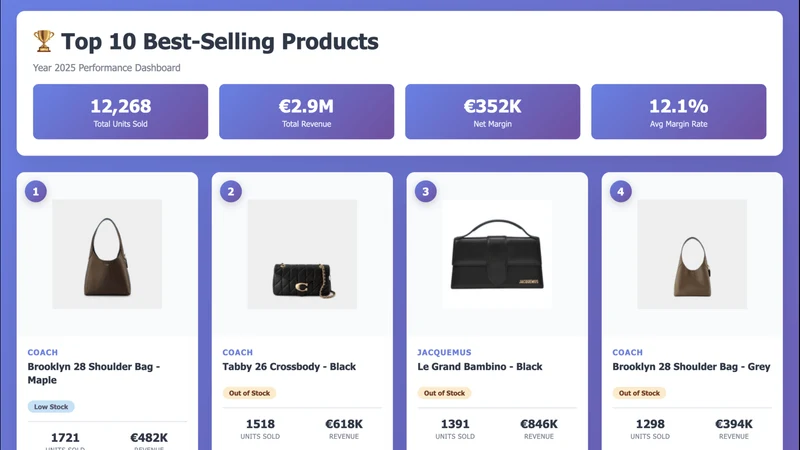Open the Total Revenue €2.9M card
Screen dimensions: 800x450
307,112
